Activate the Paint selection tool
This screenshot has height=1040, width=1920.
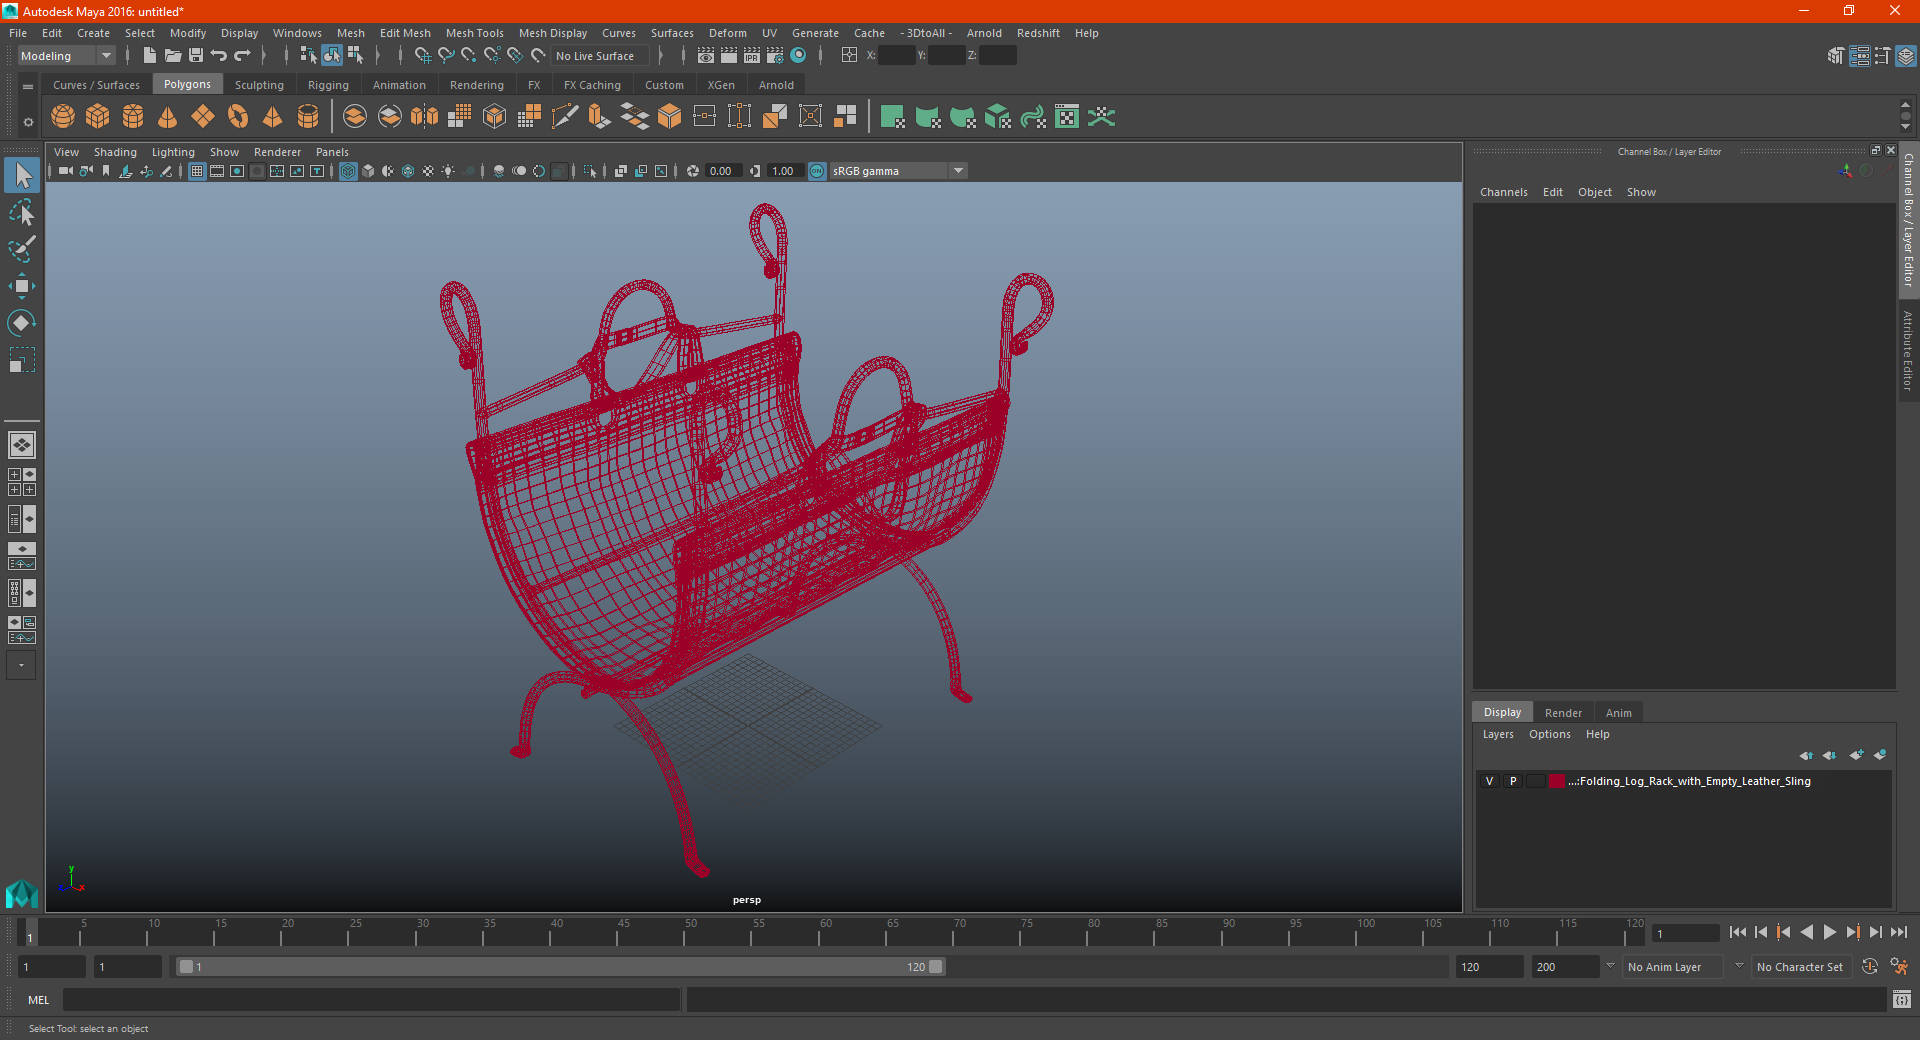(22, 249)
